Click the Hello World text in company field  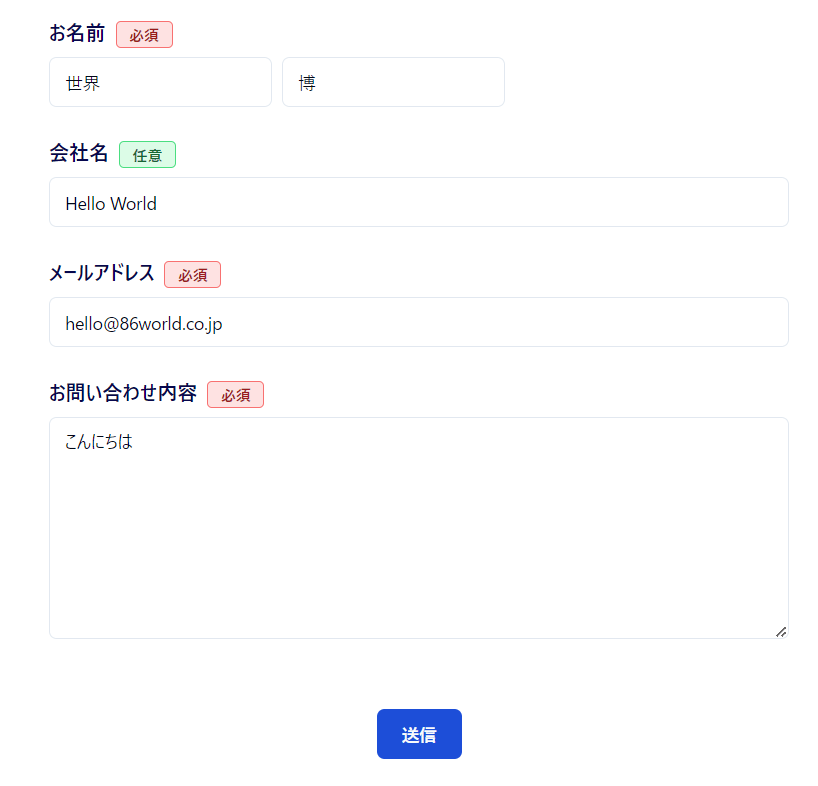111,204
